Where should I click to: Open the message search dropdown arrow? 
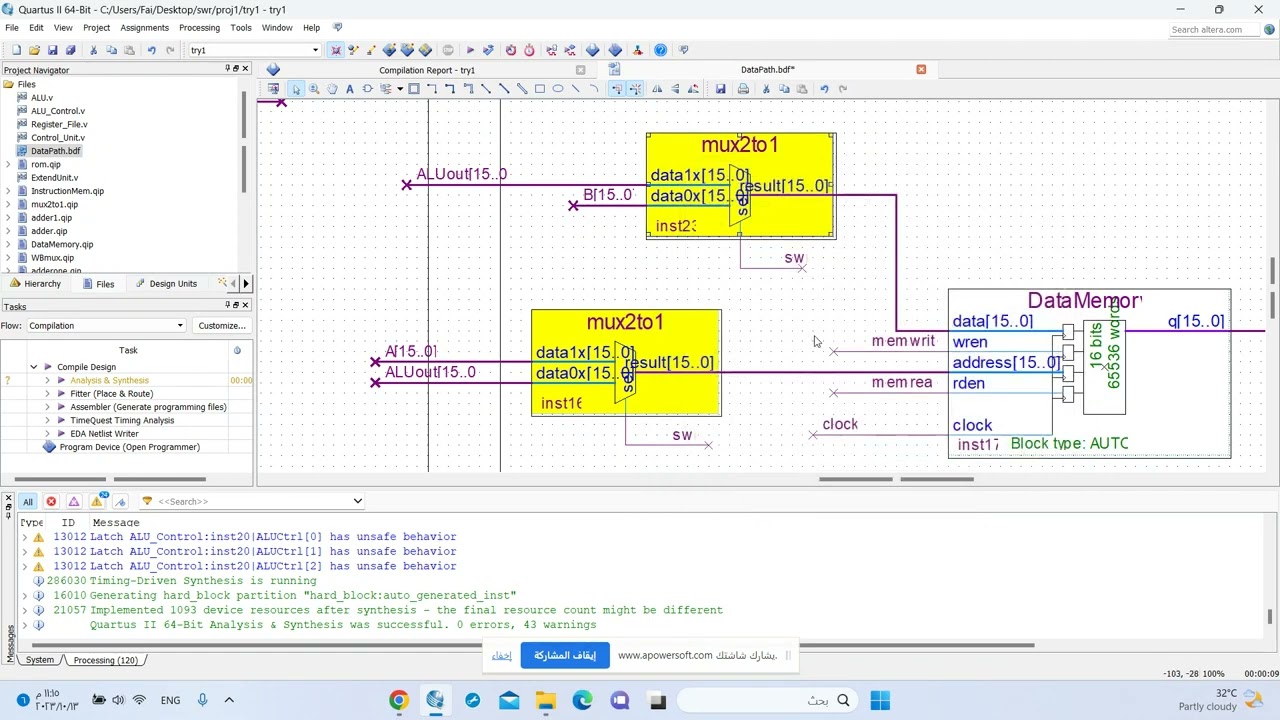click(x=357, y=502)
